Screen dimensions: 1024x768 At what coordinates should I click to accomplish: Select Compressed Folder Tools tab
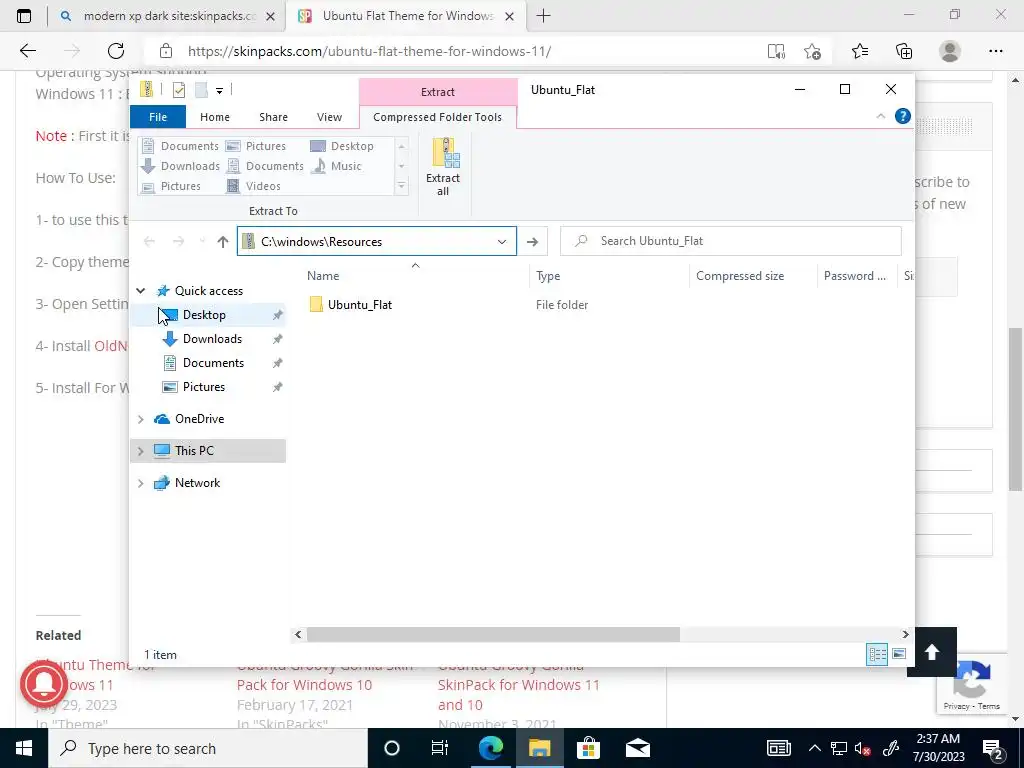coord(438,117)
